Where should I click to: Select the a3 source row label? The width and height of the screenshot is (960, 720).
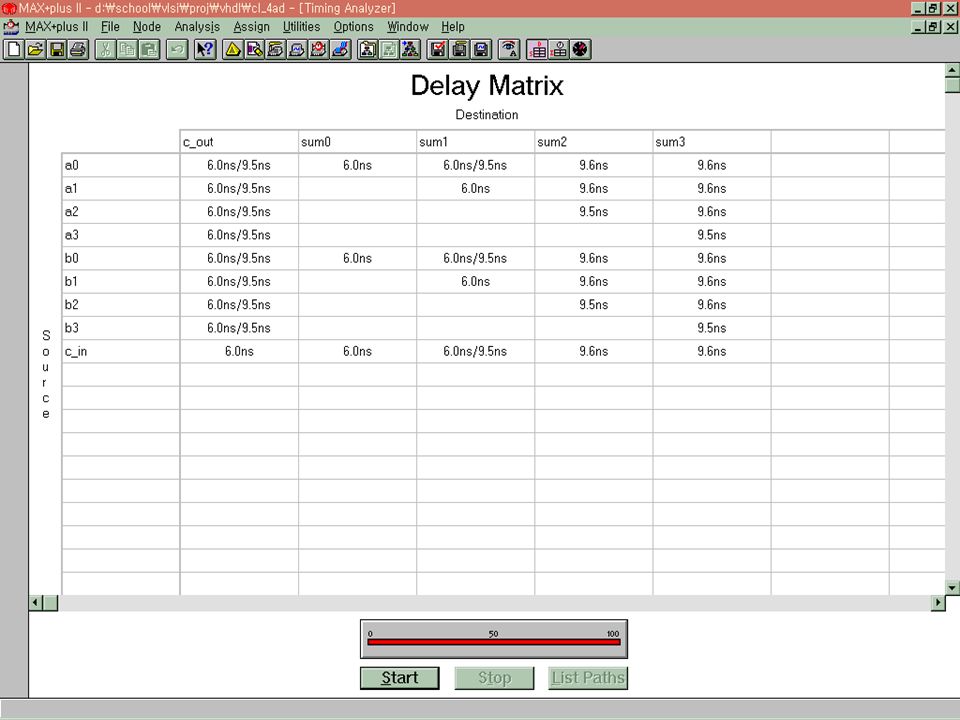(x=121, y=235)
